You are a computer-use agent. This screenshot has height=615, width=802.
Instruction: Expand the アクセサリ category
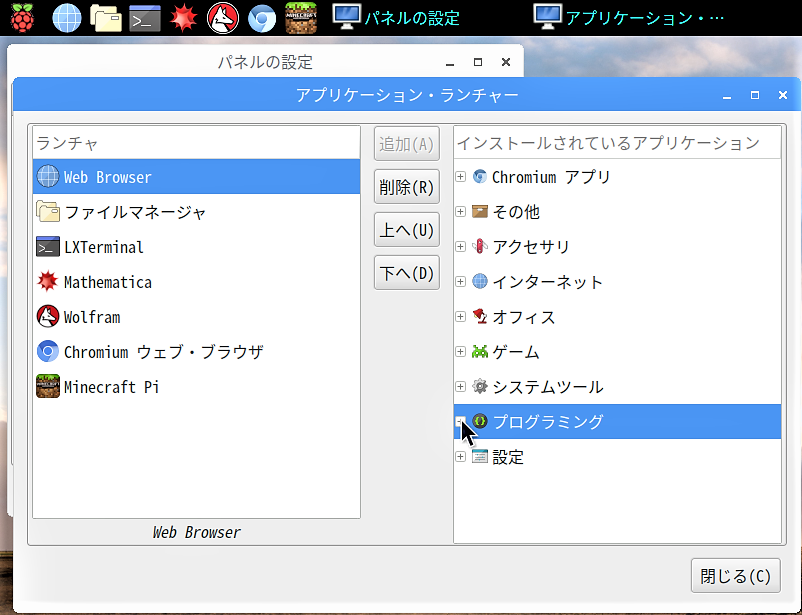point(460,247)
